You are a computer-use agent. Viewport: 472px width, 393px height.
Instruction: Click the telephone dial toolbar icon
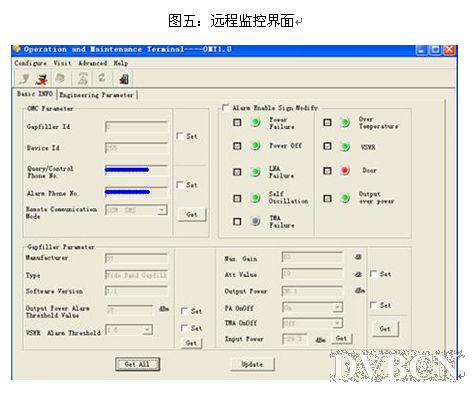[82, 79]
